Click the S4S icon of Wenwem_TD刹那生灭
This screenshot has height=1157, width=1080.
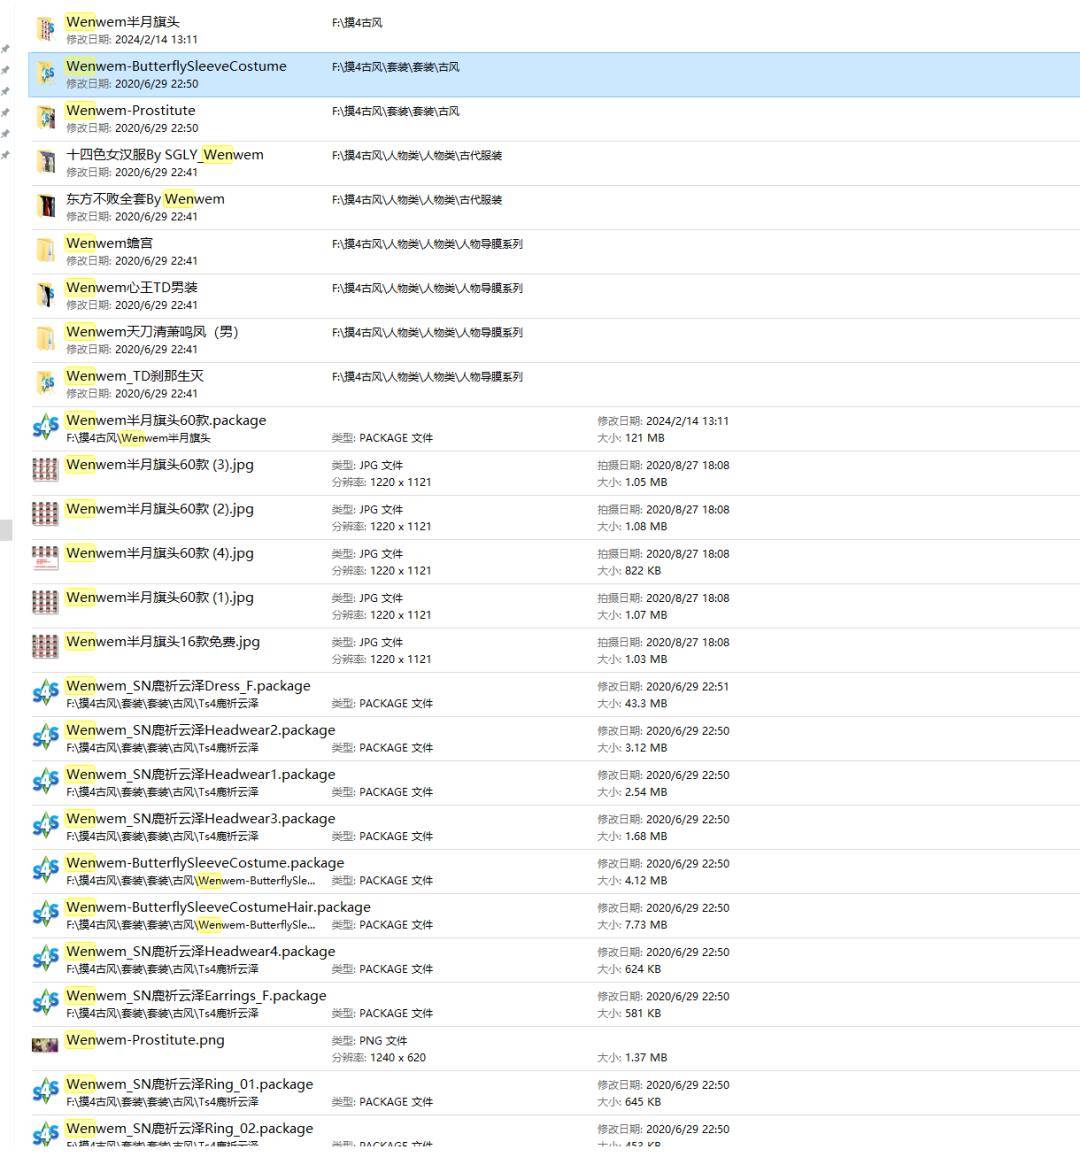(x=46, y=383)
